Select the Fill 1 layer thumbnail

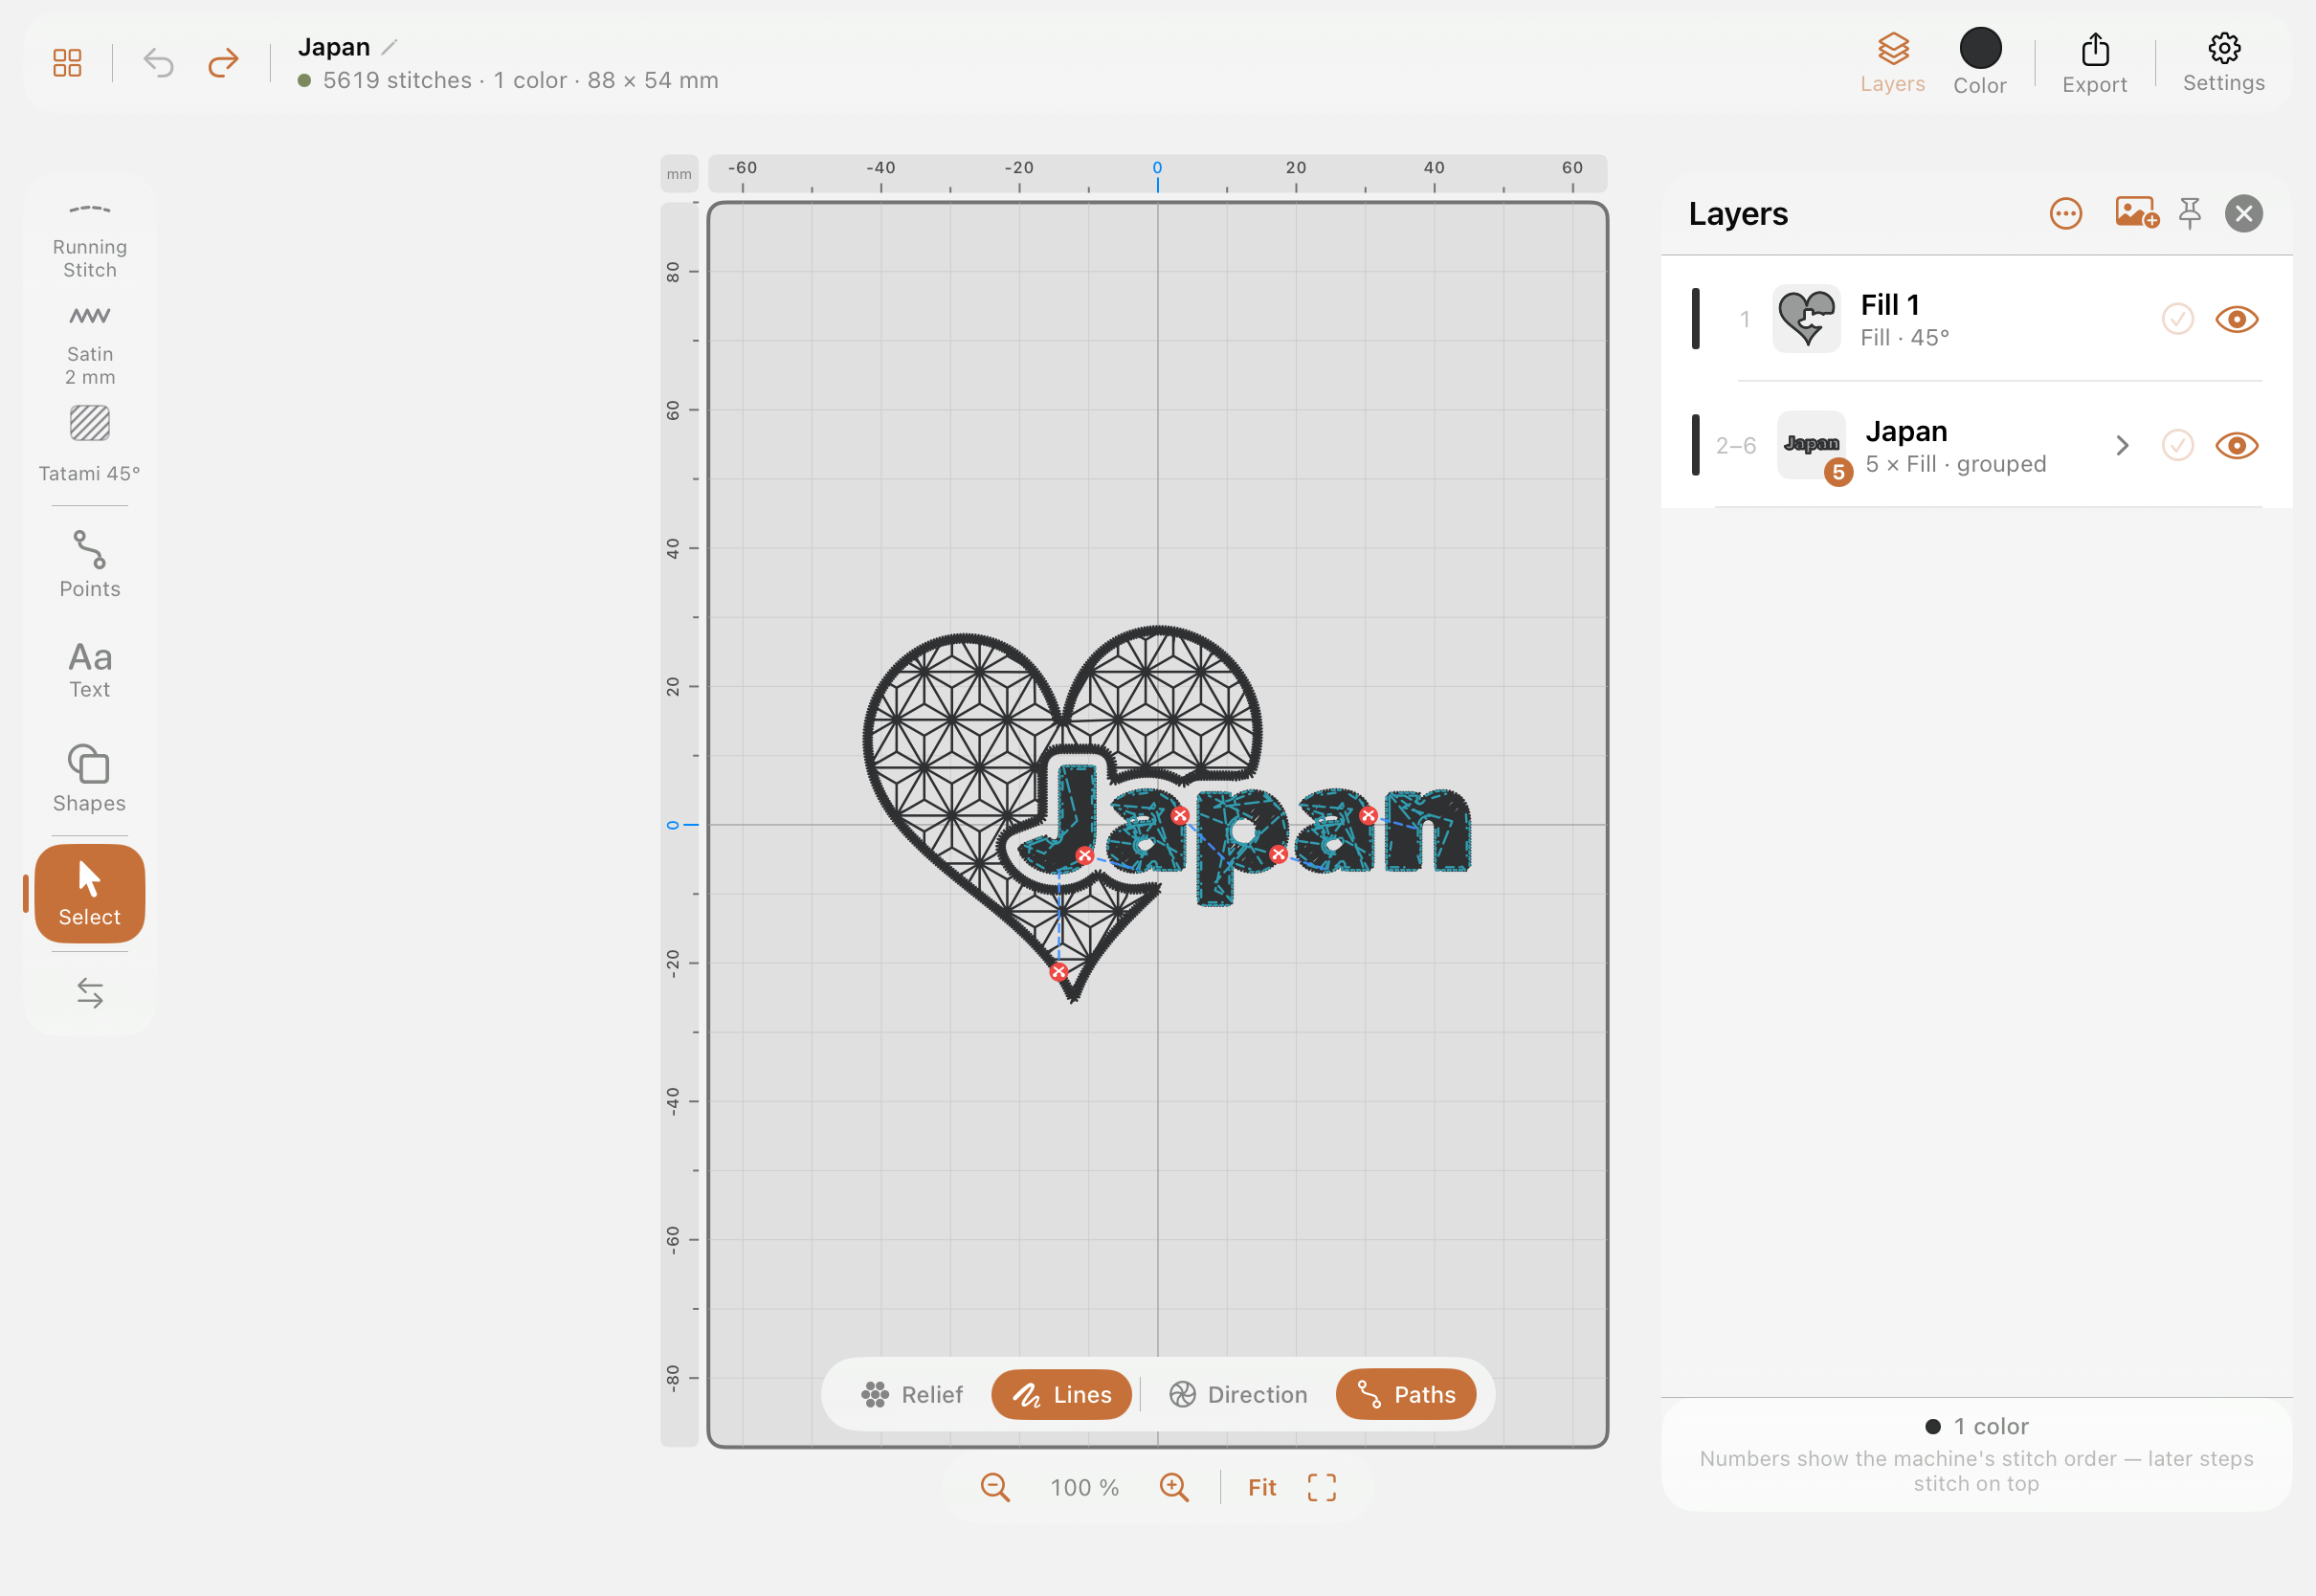[x=1806, y=319]
